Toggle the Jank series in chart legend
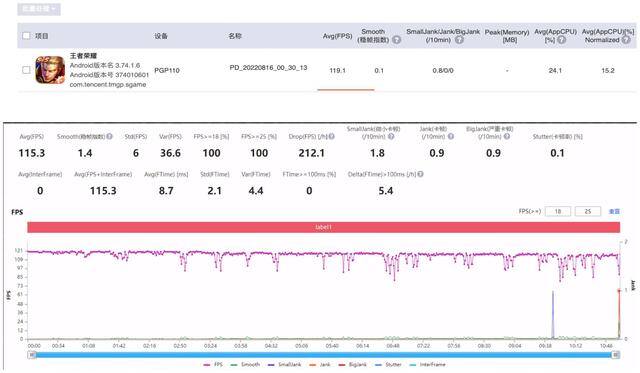Image resolution: width=640 pixels, height=373 pixels. pyautogui.click(x=320, y=364)
